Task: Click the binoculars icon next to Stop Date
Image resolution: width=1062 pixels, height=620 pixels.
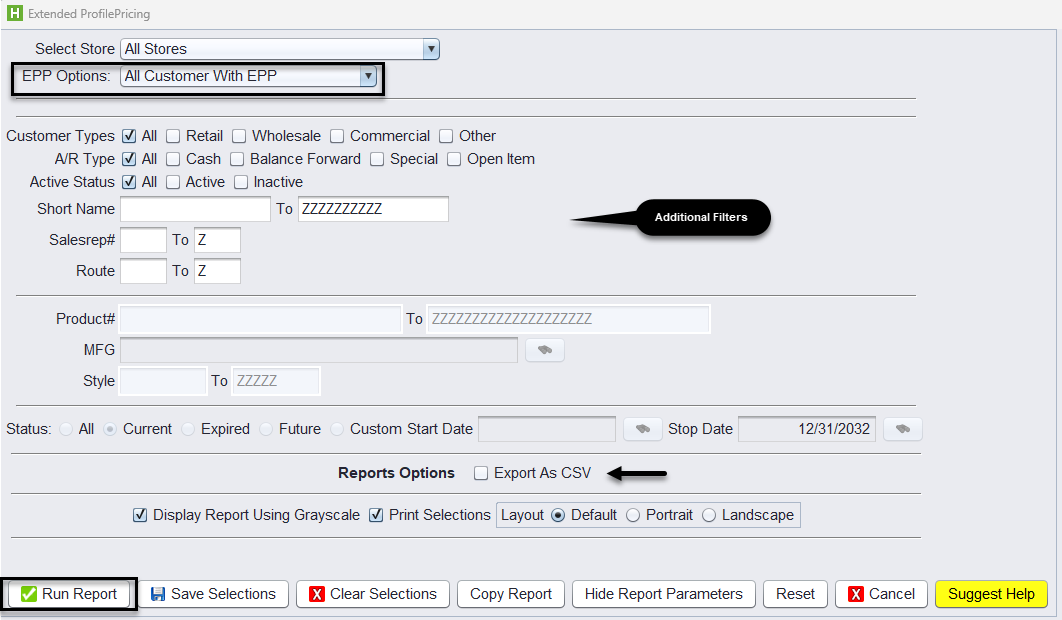Action: tap(902, 428)
